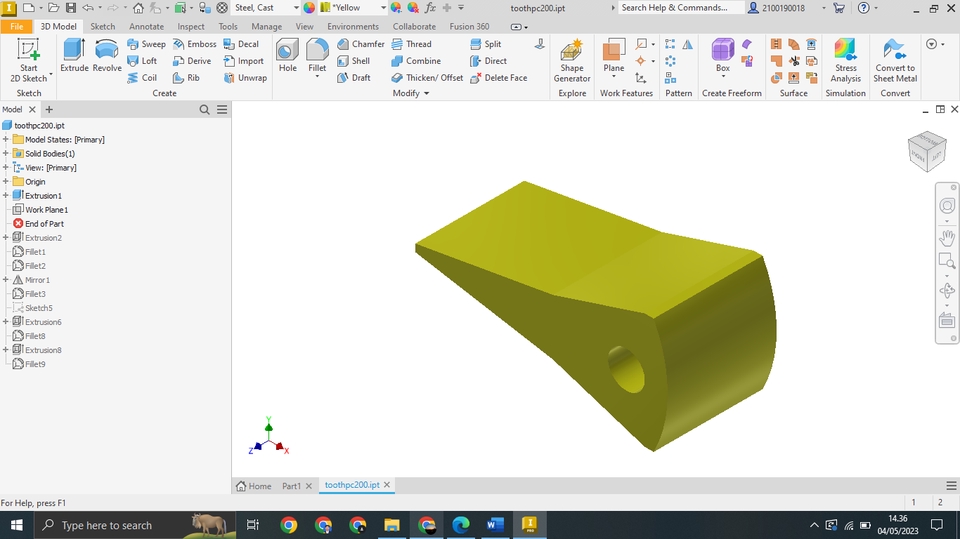The height and width of the screenshot is (539, 960).
Task: Start a new 2D Sketch
Action: pos(28,60)
